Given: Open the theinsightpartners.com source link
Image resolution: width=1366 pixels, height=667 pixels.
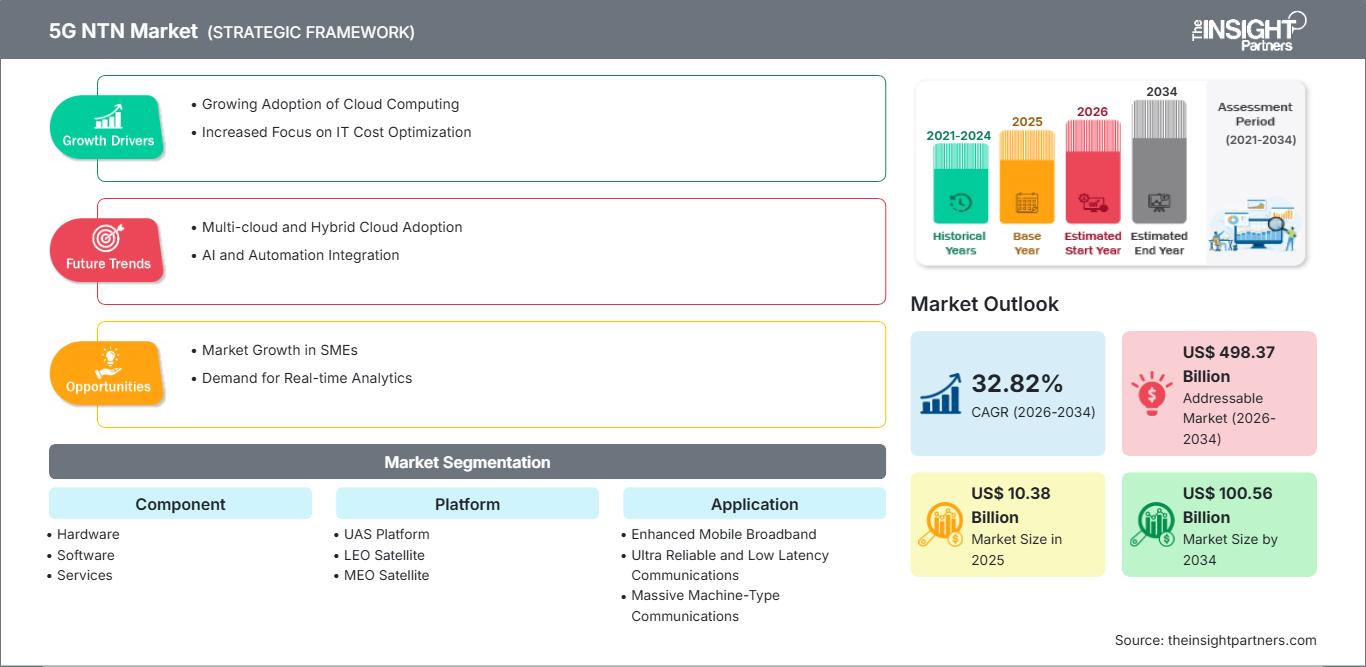Looking at the screenshot, I should (x=1242, y=640).
